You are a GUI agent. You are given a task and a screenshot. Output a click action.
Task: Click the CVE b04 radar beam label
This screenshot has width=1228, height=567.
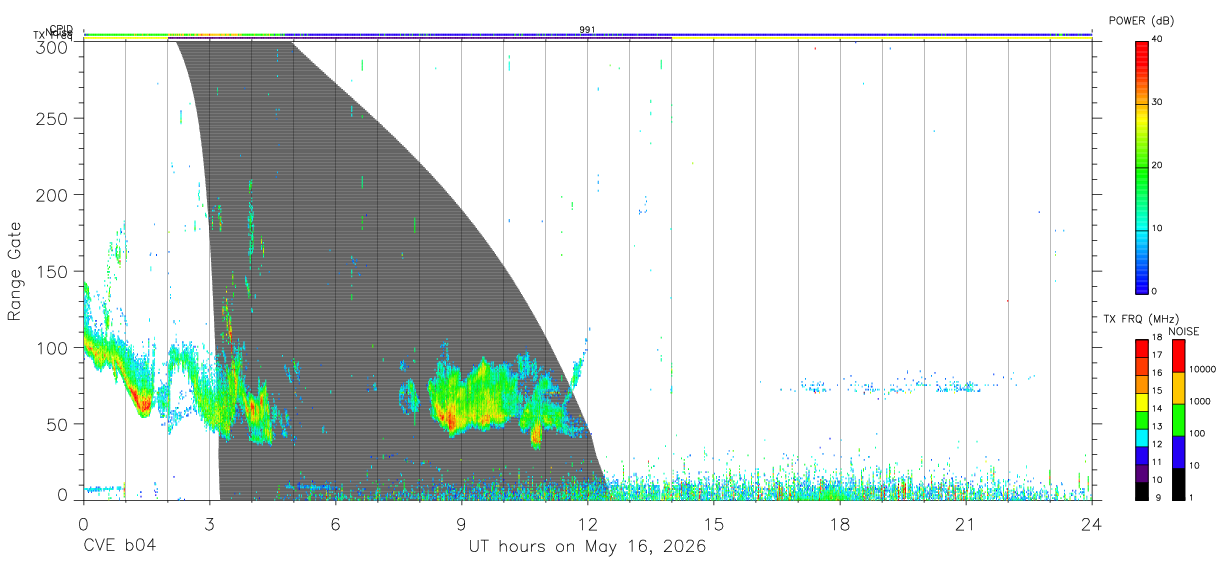click(x=119, y=546)
